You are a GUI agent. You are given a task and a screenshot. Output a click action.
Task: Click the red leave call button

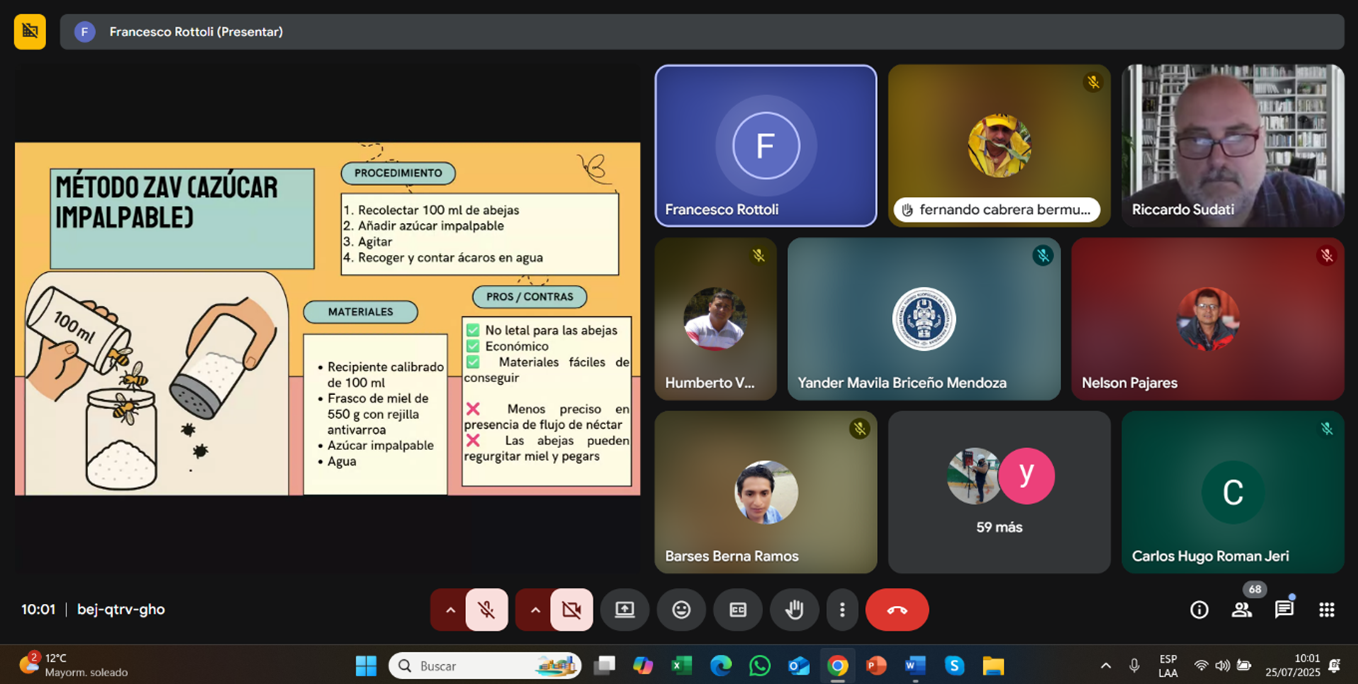[897, 610]
